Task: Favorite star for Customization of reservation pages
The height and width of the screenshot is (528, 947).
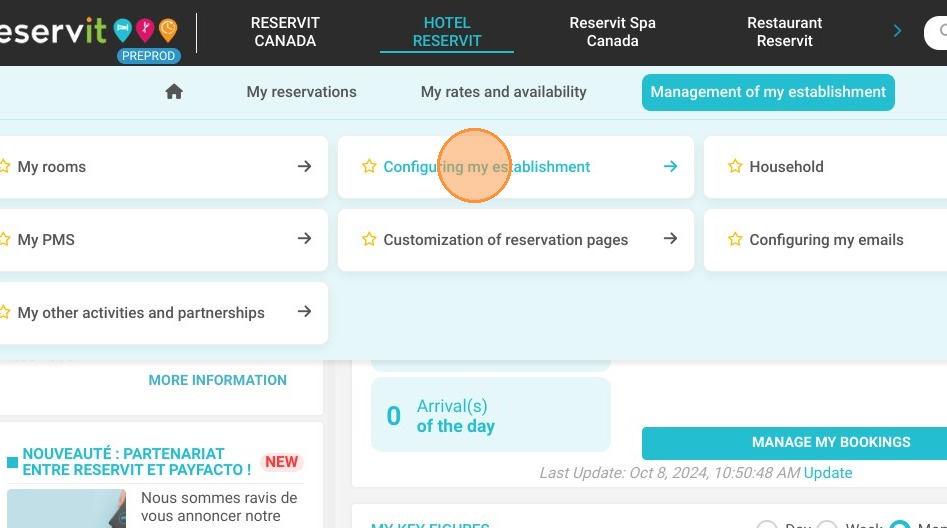Action: coord(369,239)
